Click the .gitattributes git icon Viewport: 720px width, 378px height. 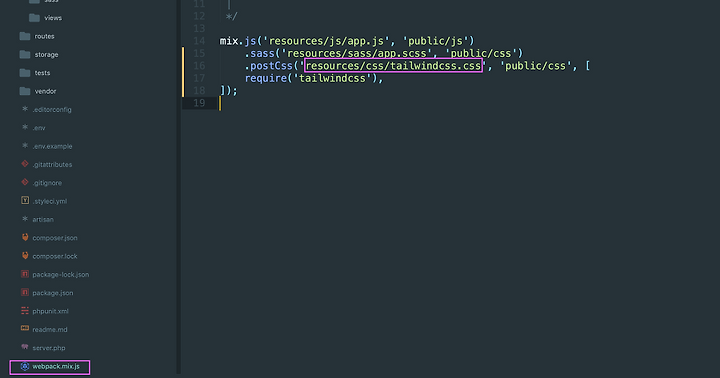25,164
